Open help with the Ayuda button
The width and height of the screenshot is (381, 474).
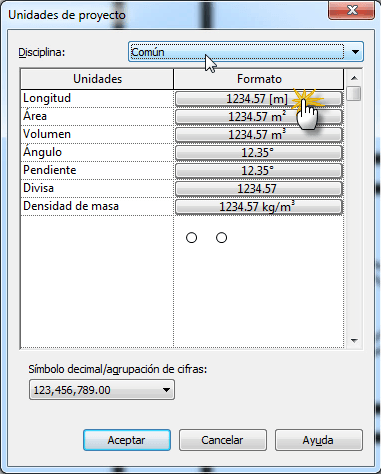tap(318, 440)
